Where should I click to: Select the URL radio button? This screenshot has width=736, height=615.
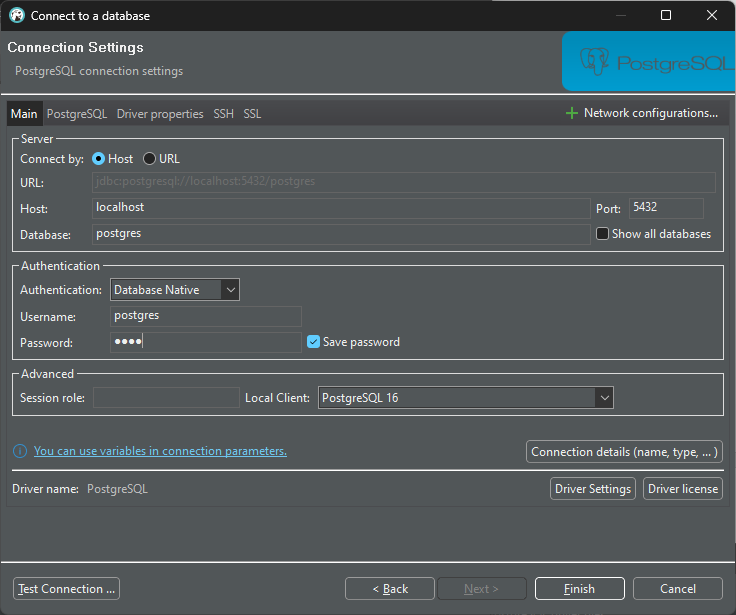tap(149, 159)
